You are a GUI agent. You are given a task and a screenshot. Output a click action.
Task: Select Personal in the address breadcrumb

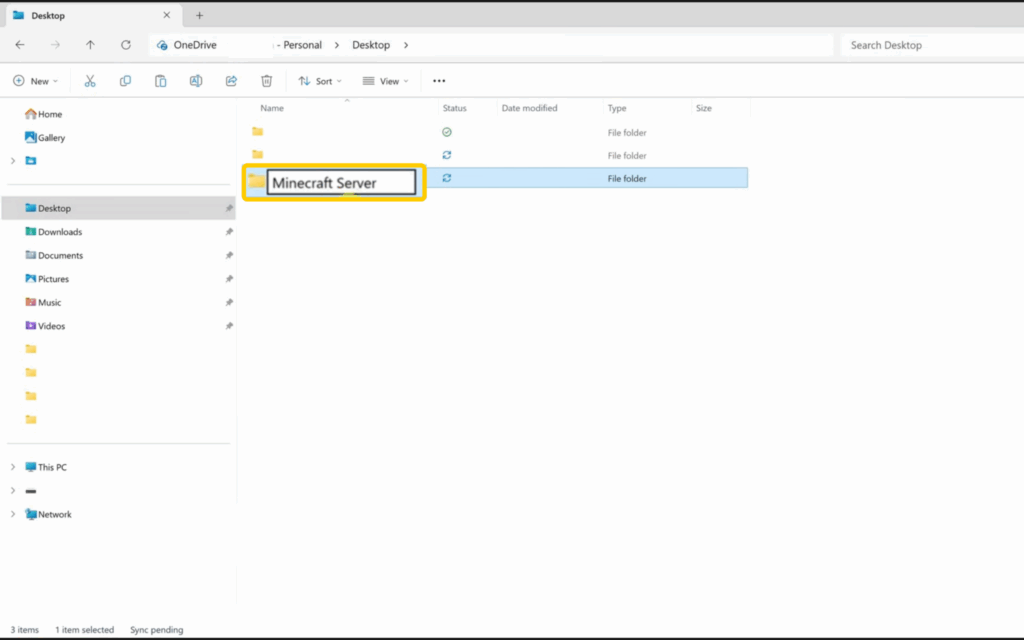302,45
